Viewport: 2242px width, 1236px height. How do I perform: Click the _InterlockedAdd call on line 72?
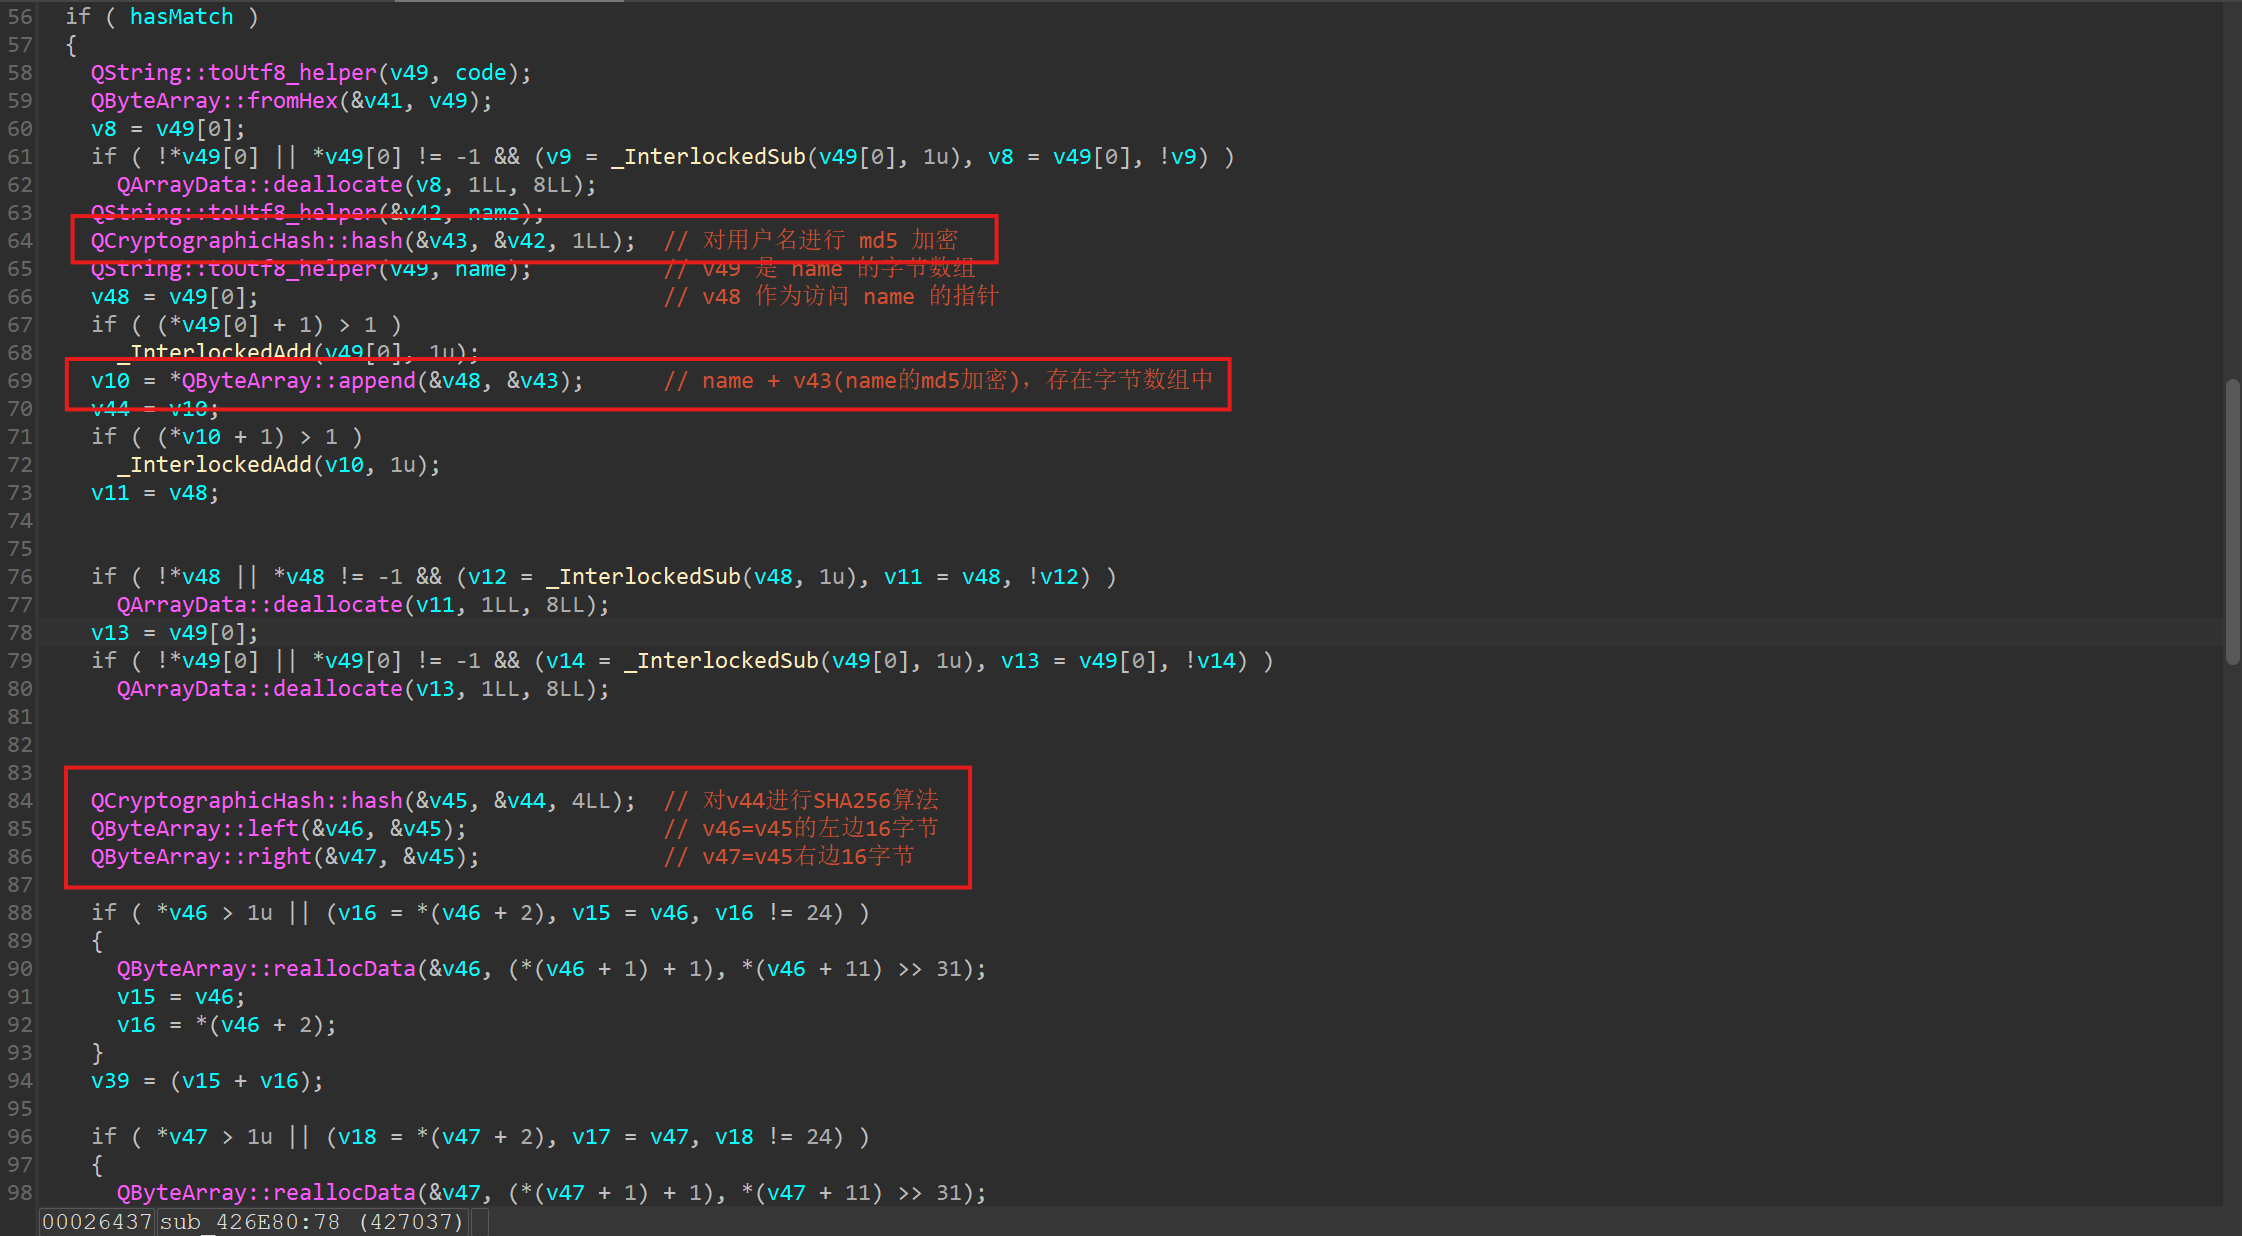pos(214,465)
